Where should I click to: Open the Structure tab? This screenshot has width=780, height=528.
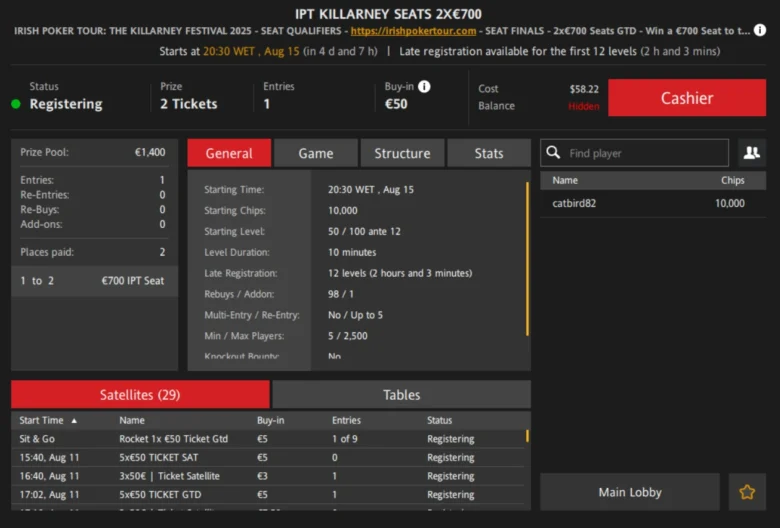point(402,153)
